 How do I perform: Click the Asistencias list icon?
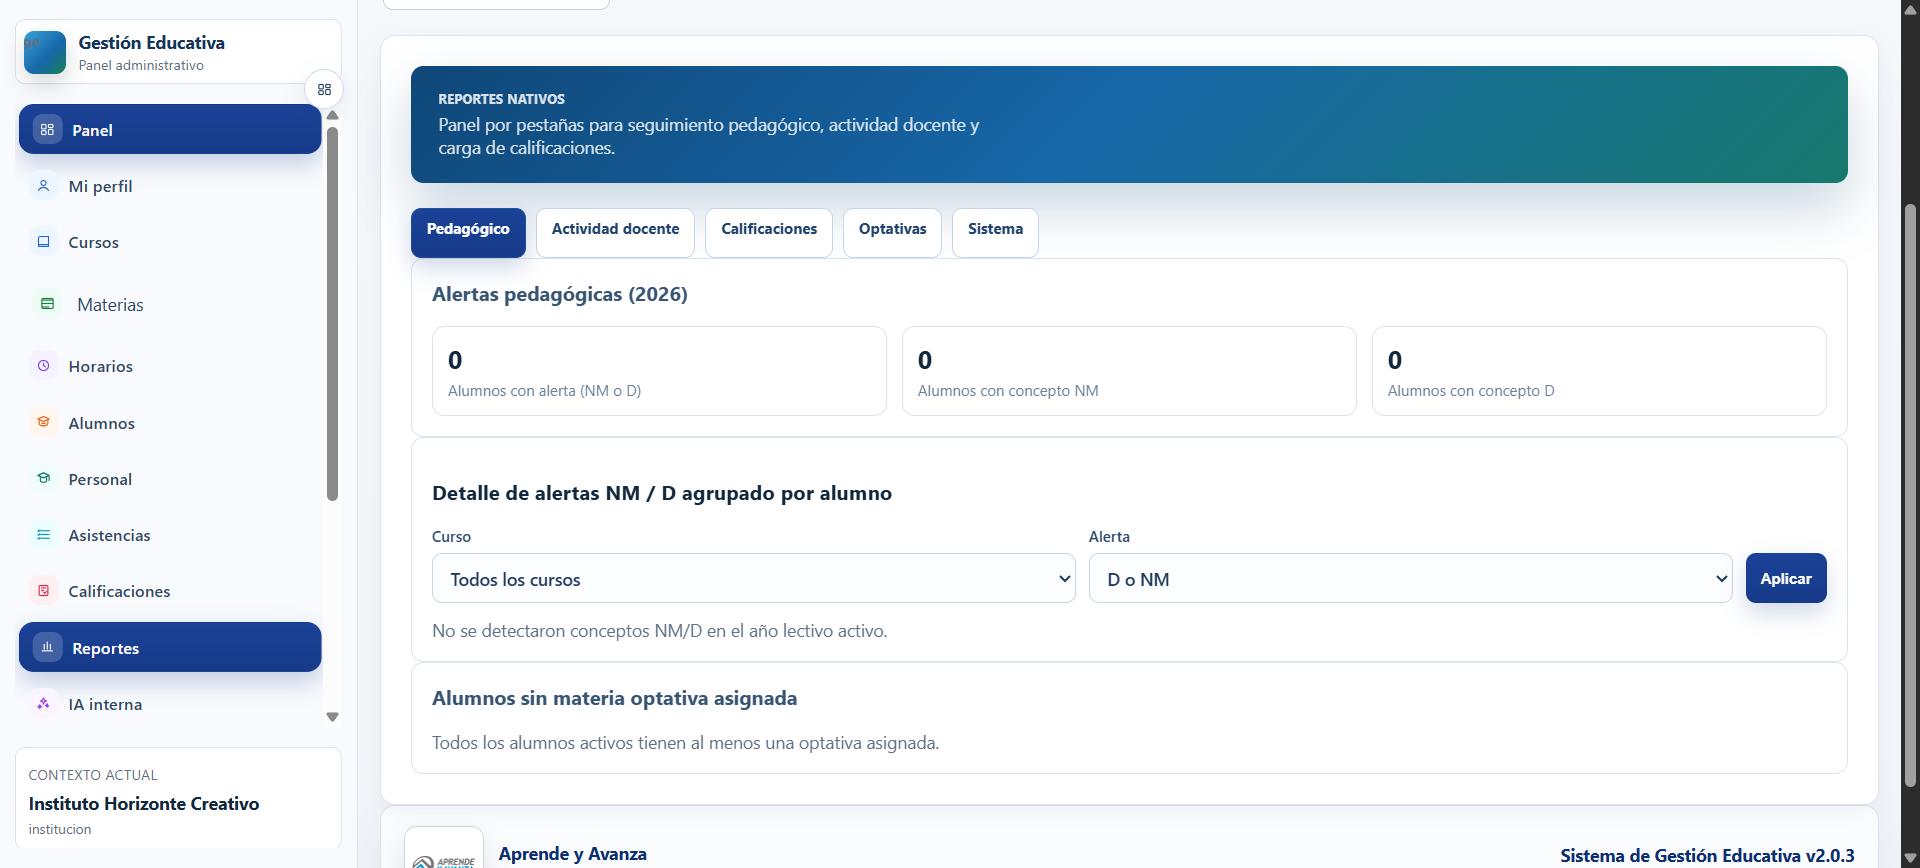[x=44, y=535]
